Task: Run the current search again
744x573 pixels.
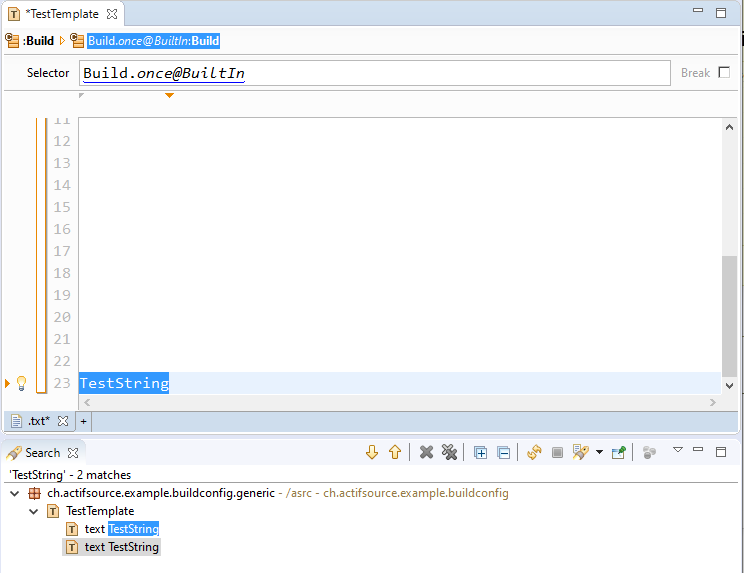Action: pyautogui.click(x=534, y=453)
